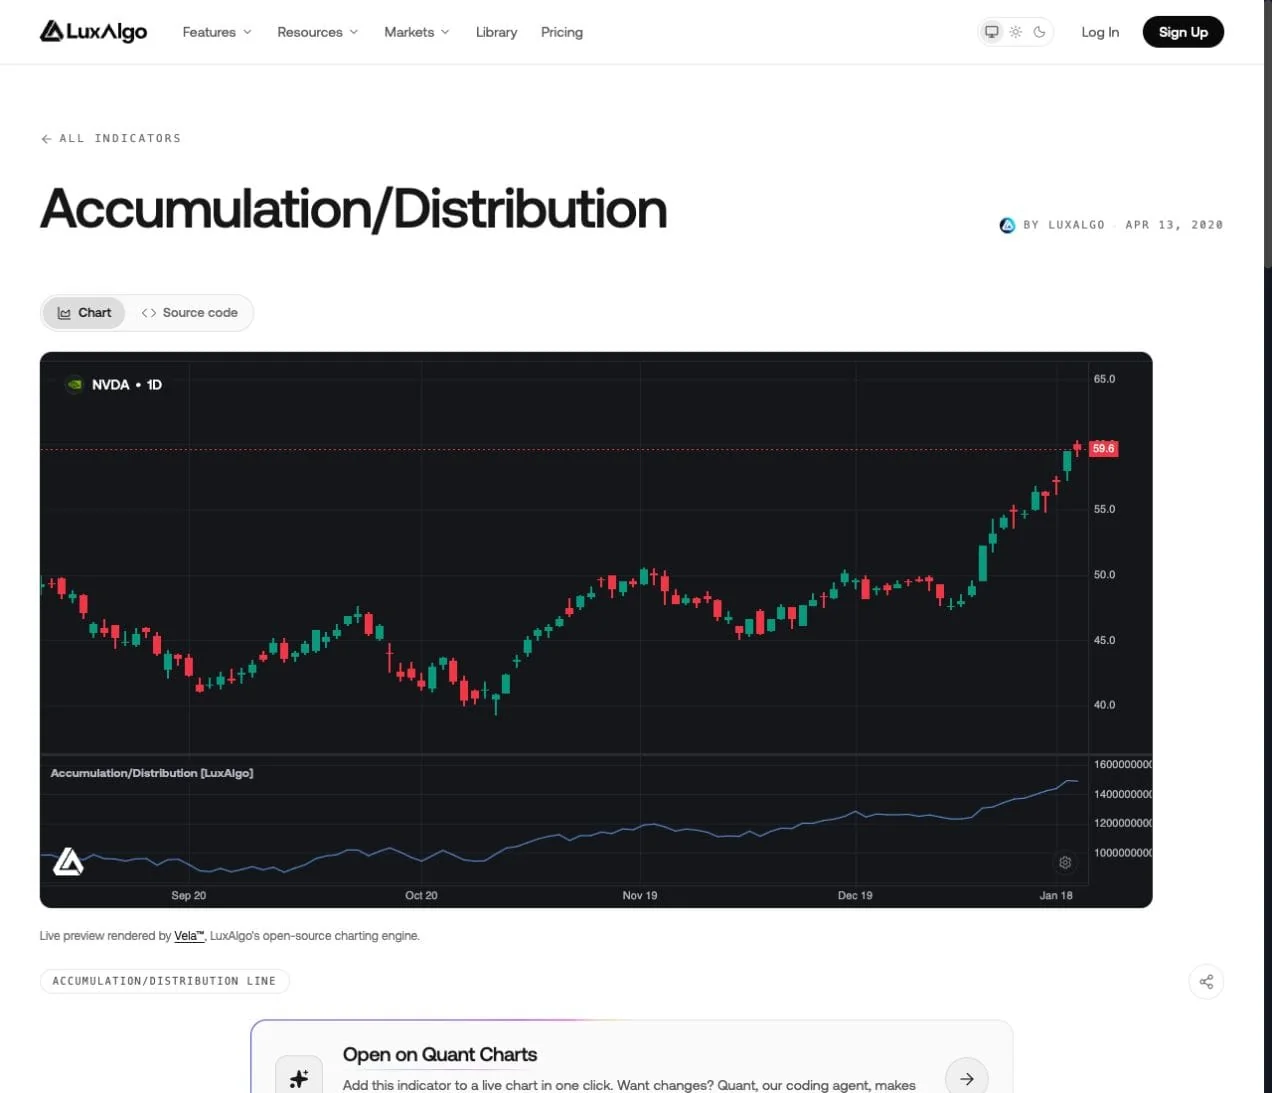The height and width of the screenshot is (1093, 1272).
Task: Click the 55.0 price axis label
Action: click(1104, 509)
